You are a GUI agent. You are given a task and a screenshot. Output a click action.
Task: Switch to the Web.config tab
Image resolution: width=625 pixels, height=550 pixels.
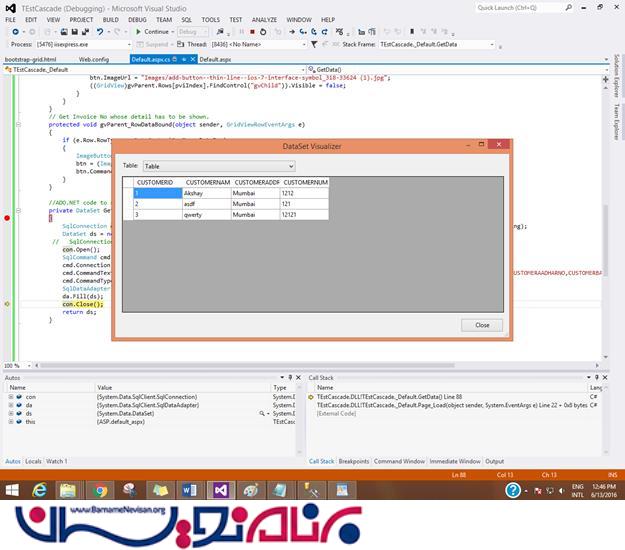(93, 59)
